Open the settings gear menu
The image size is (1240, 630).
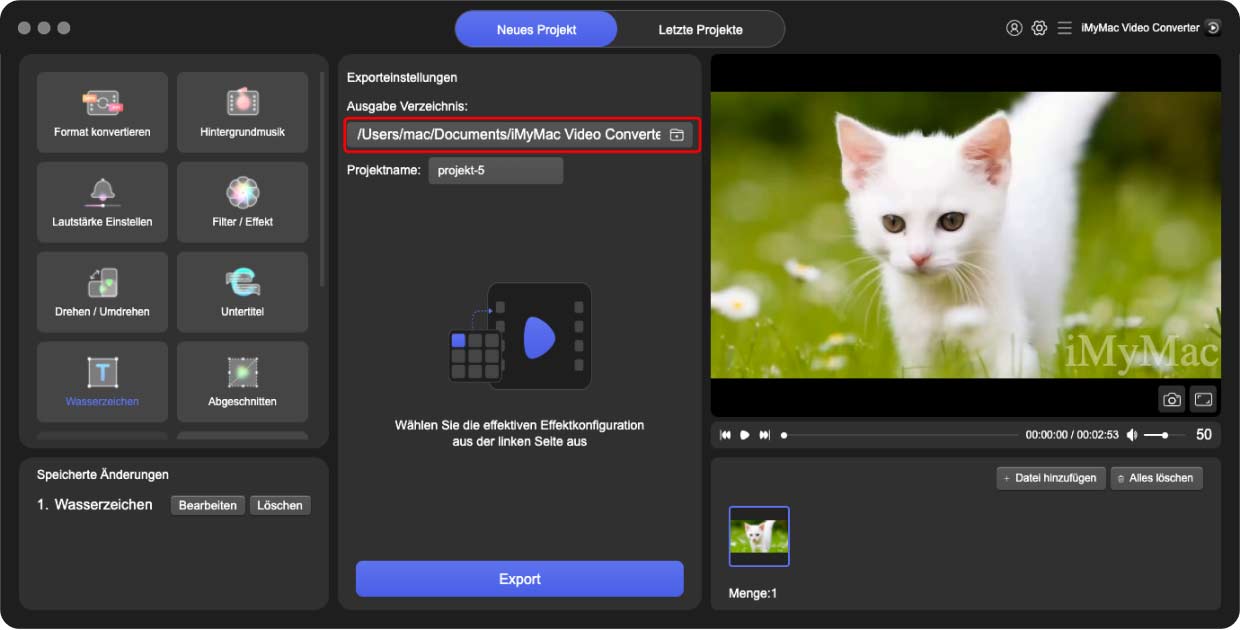(x=1039, y=28)
